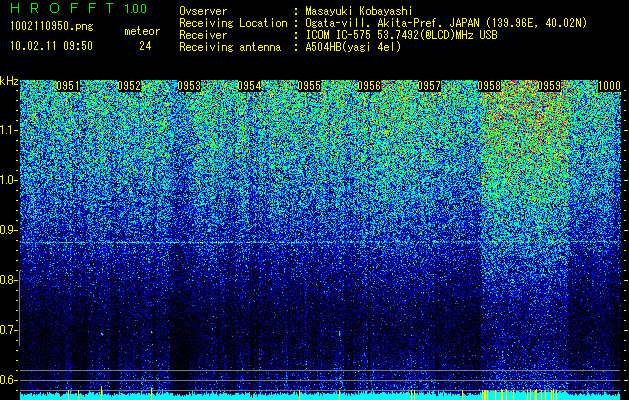Click the 0953 time marker

(189, 86)
